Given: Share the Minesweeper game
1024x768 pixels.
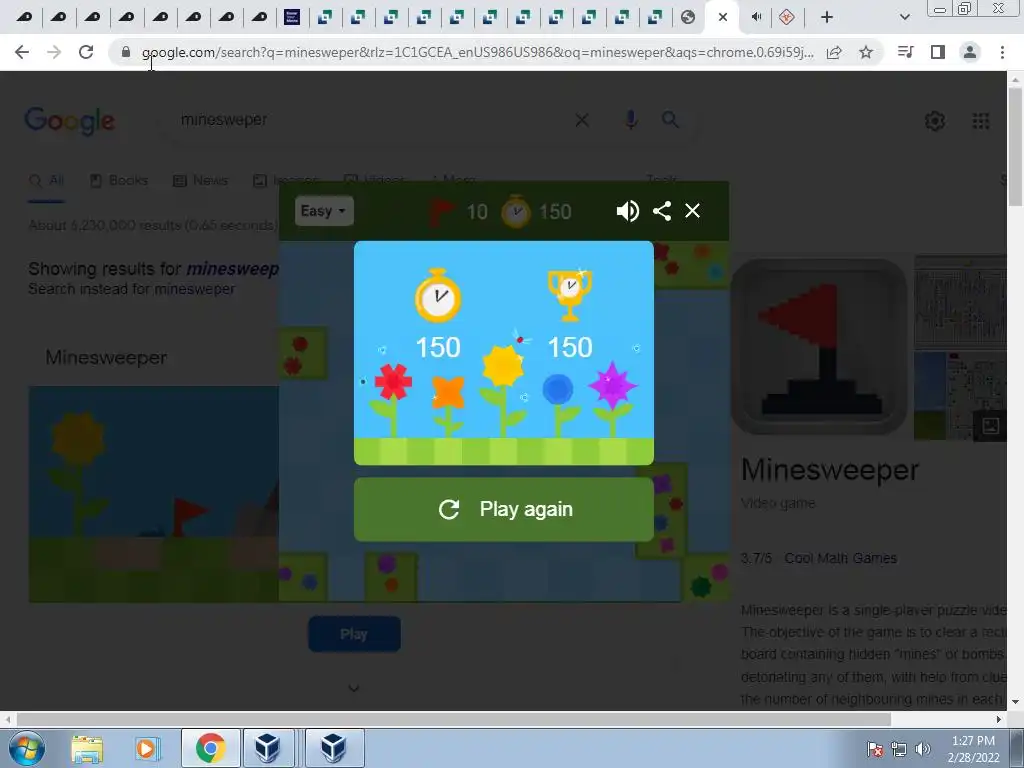Looking at the screenshot, I should pyautogui.click(x=662, y=211).
